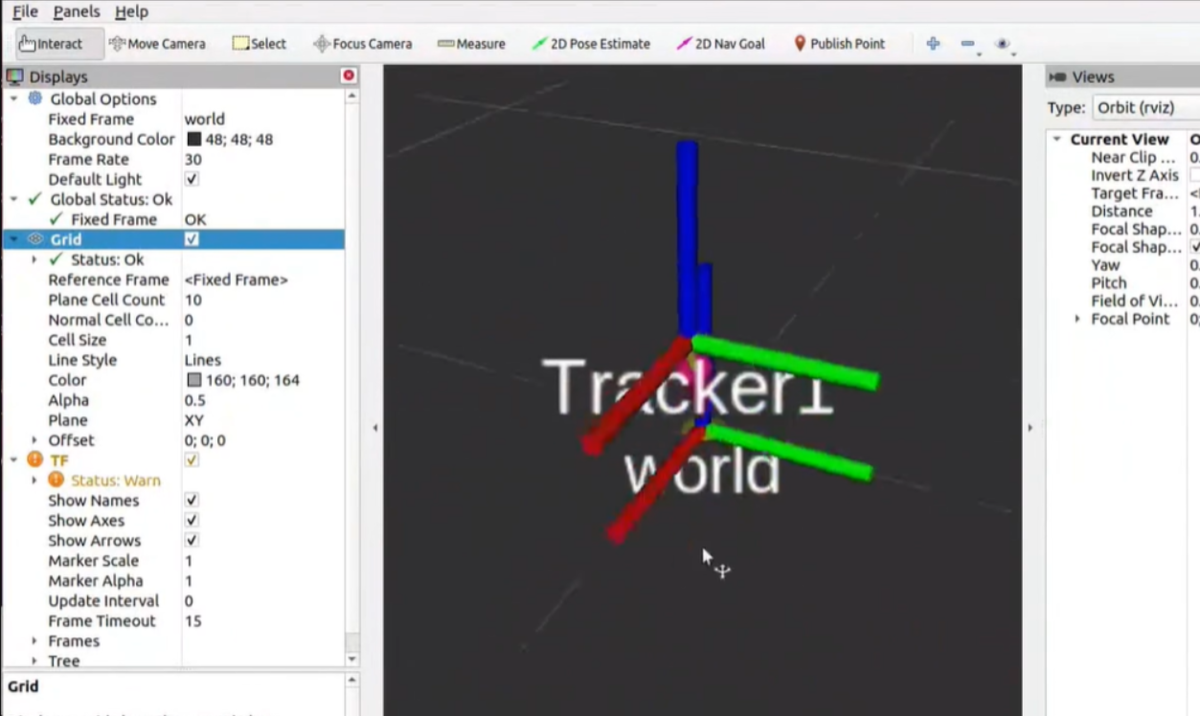Click the minus remove-tool icon
The image size is (1200, 716).
coord(968,44)
